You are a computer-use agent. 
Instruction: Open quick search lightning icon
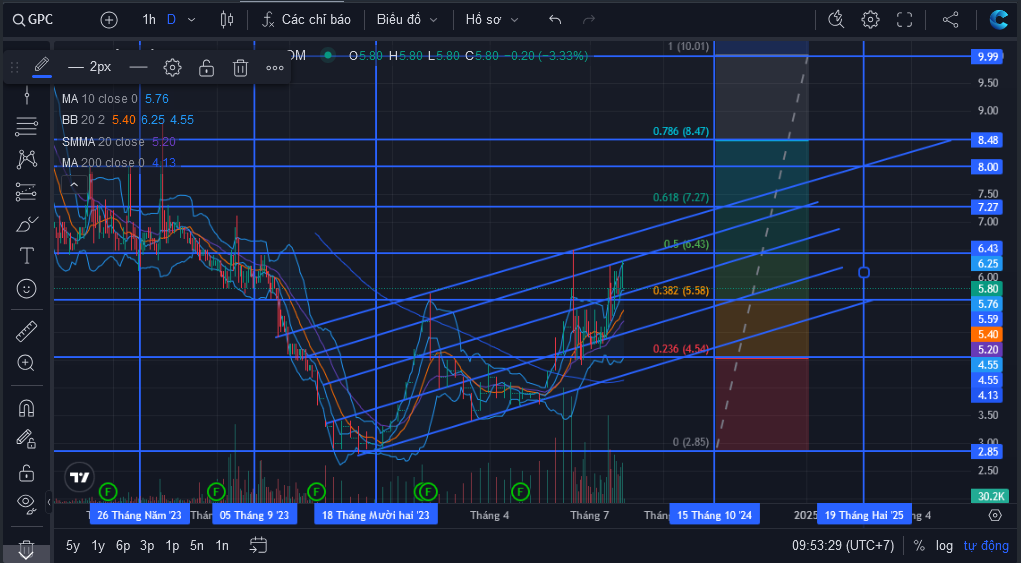click(836, 20)
